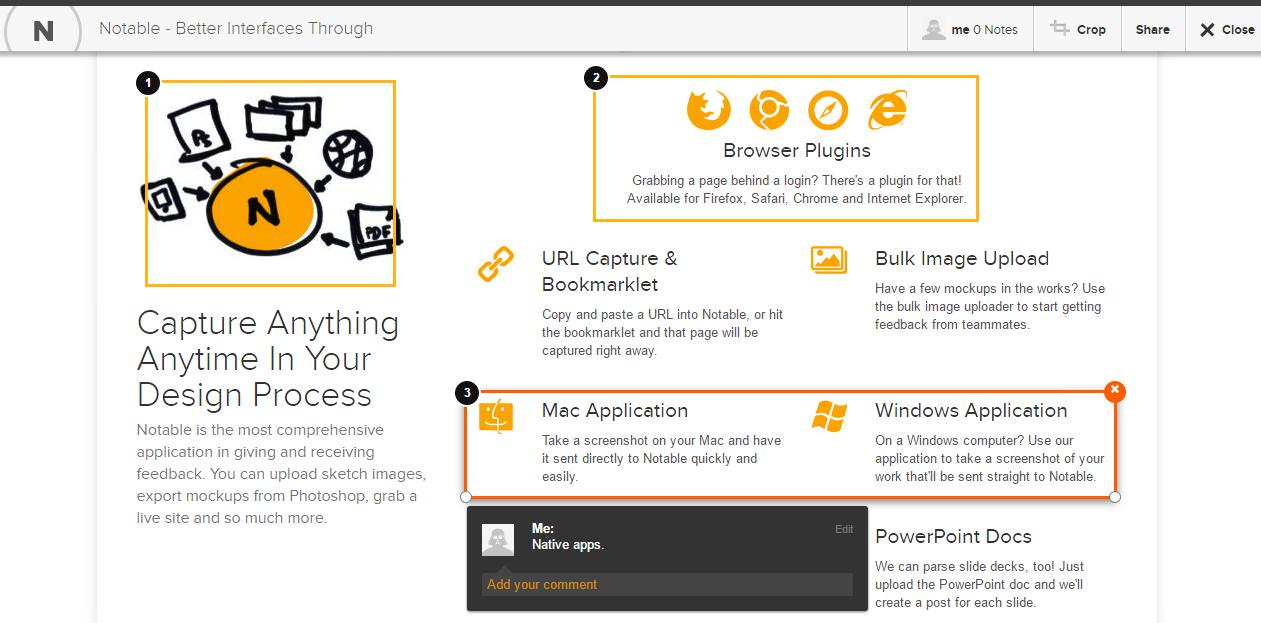Select the Crop tool
The image size is (1261, 623).
1077,29
